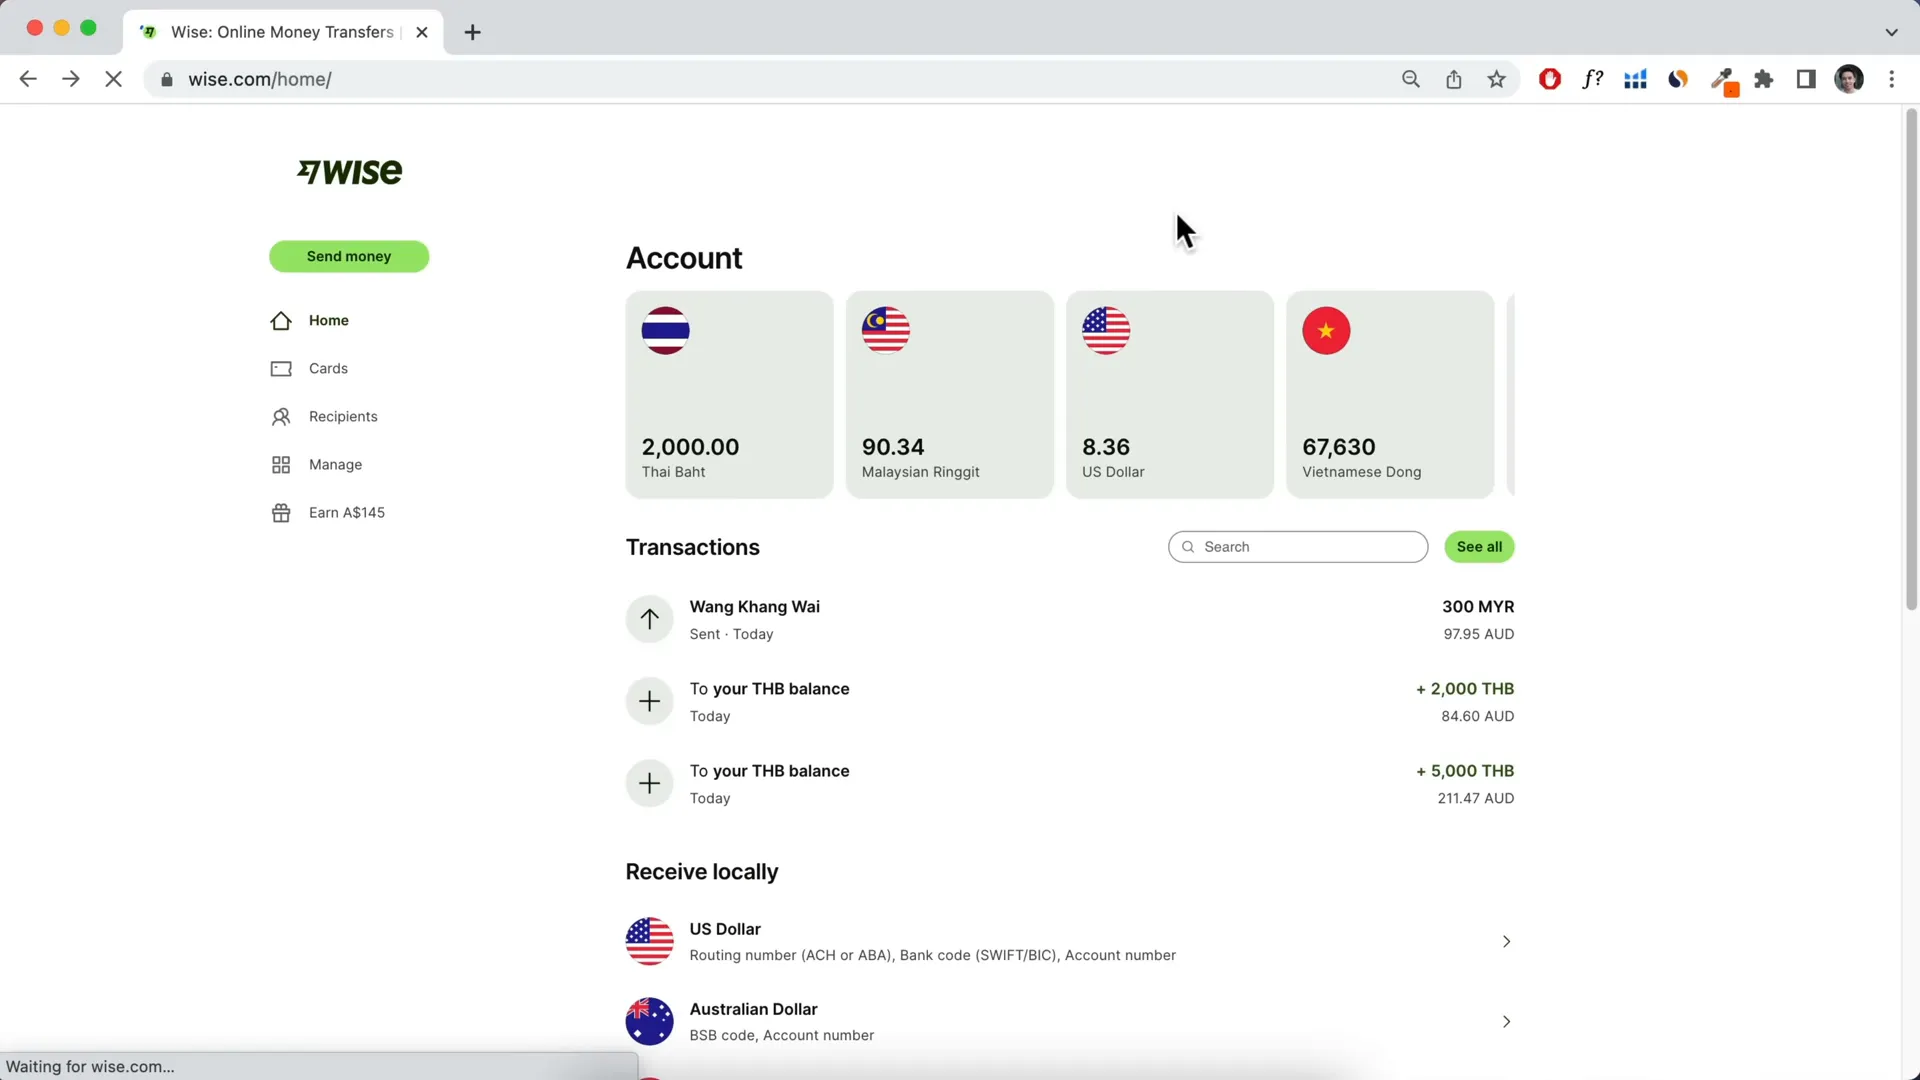Toggle browser extensions puzzle icon
This screenshot has width=1920, height=1080.
coord(1764,79)
